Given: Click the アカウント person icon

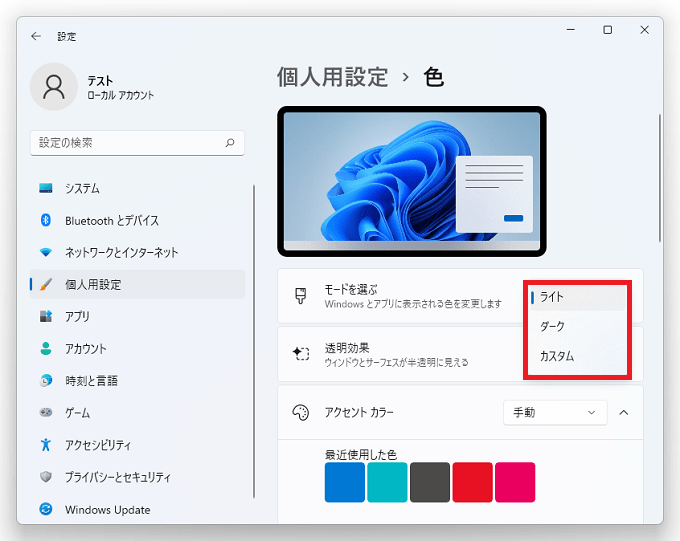Looking at the screenshot, I should 46,348.
